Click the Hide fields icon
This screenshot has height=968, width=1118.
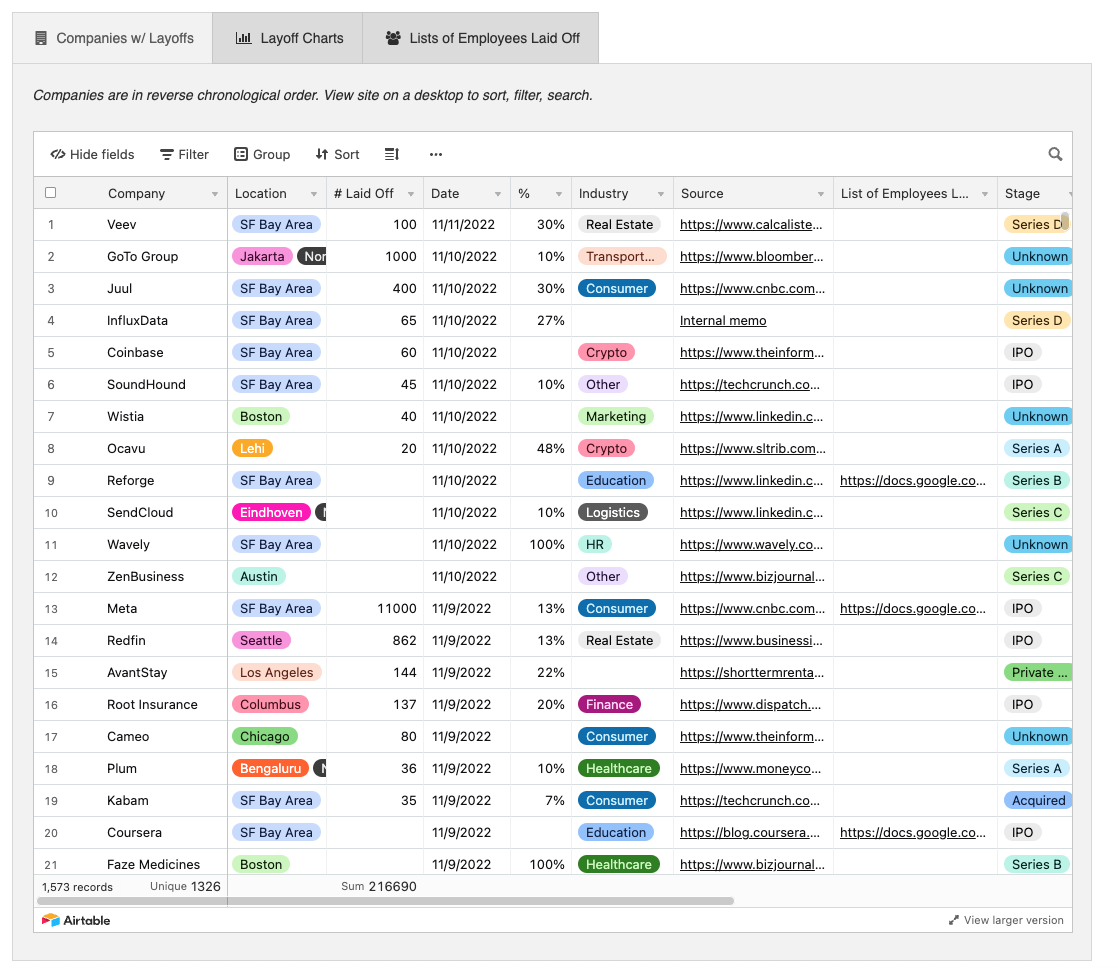(58, 154)
